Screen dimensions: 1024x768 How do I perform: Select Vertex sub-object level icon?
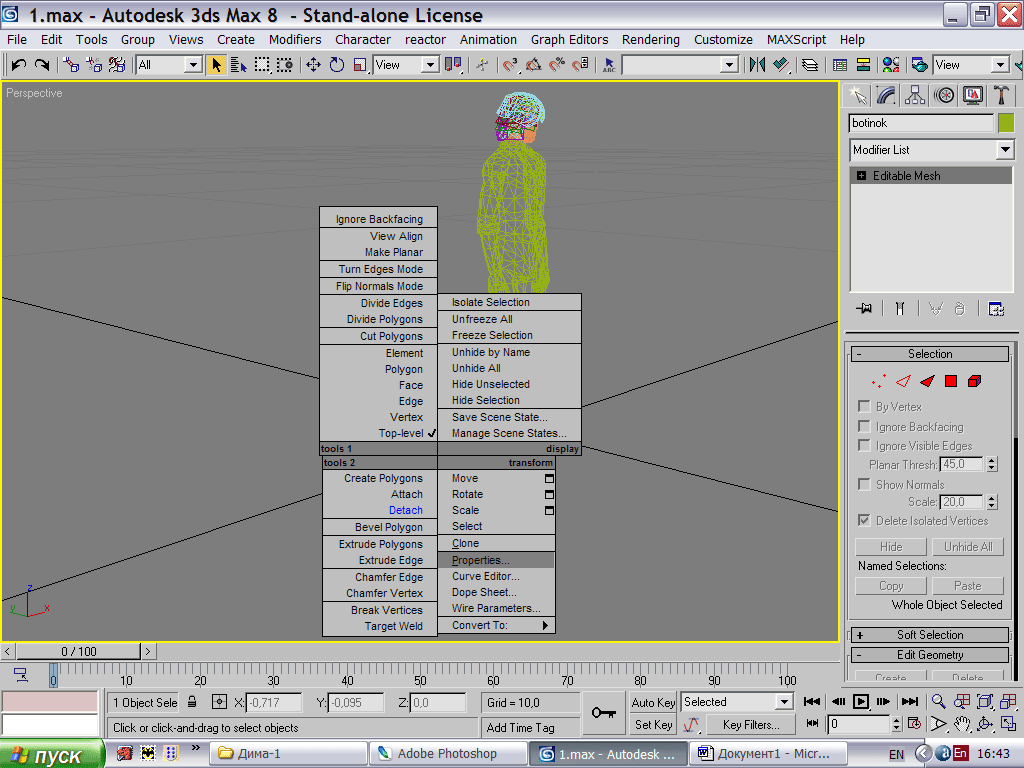coord(878,381)
